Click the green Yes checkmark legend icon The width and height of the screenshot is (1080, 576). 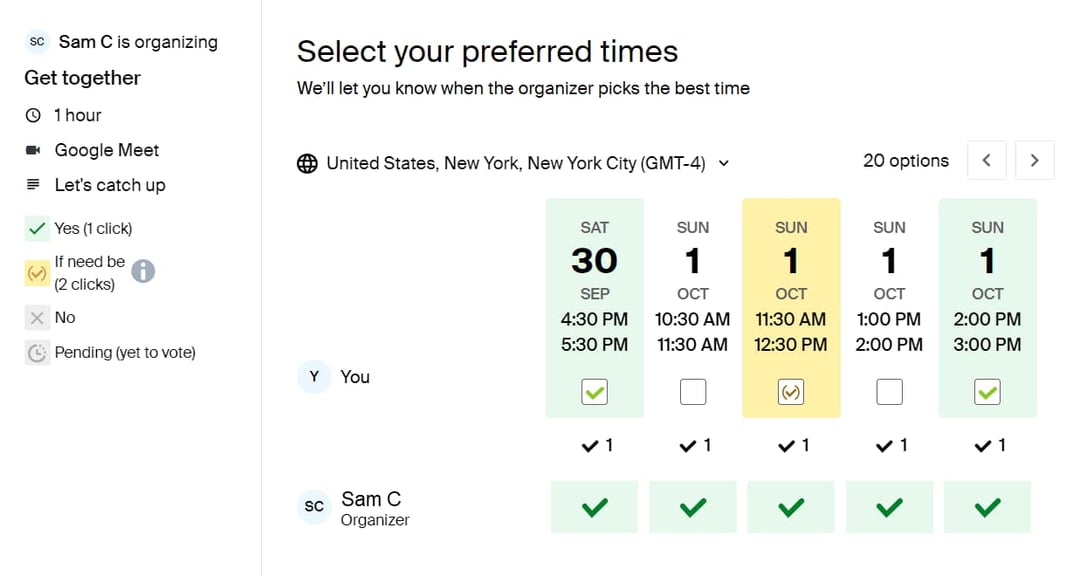pos(37,228)
